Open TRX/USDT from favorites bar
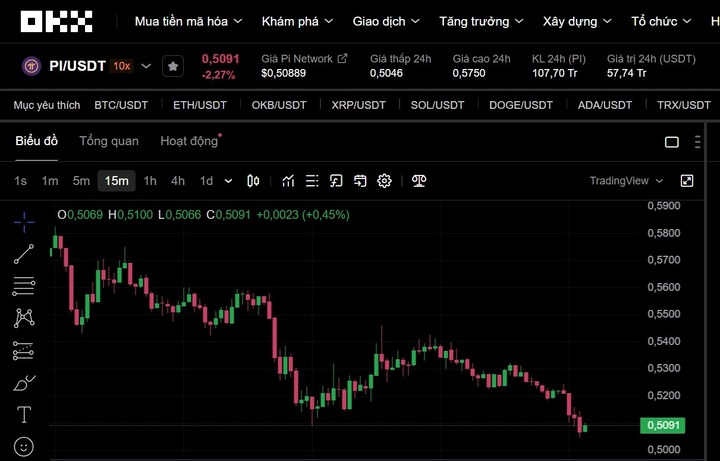The width and height of the screenshot is (720, 461). [x=684, y=105]
